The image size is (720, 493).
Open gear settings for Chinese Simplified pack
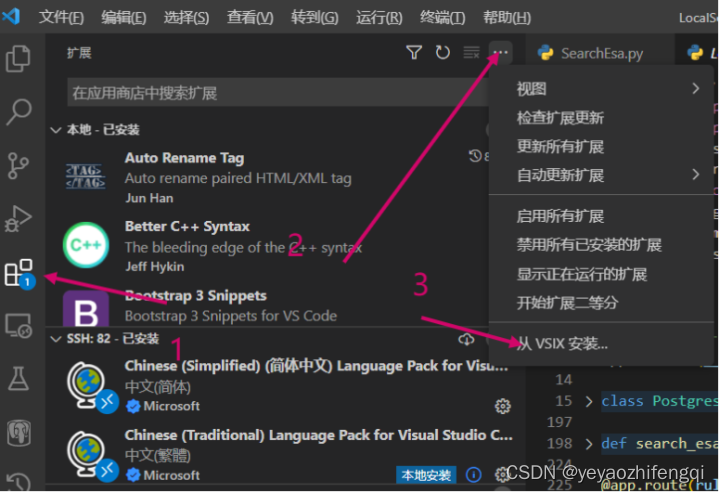[x=502, y=406]
